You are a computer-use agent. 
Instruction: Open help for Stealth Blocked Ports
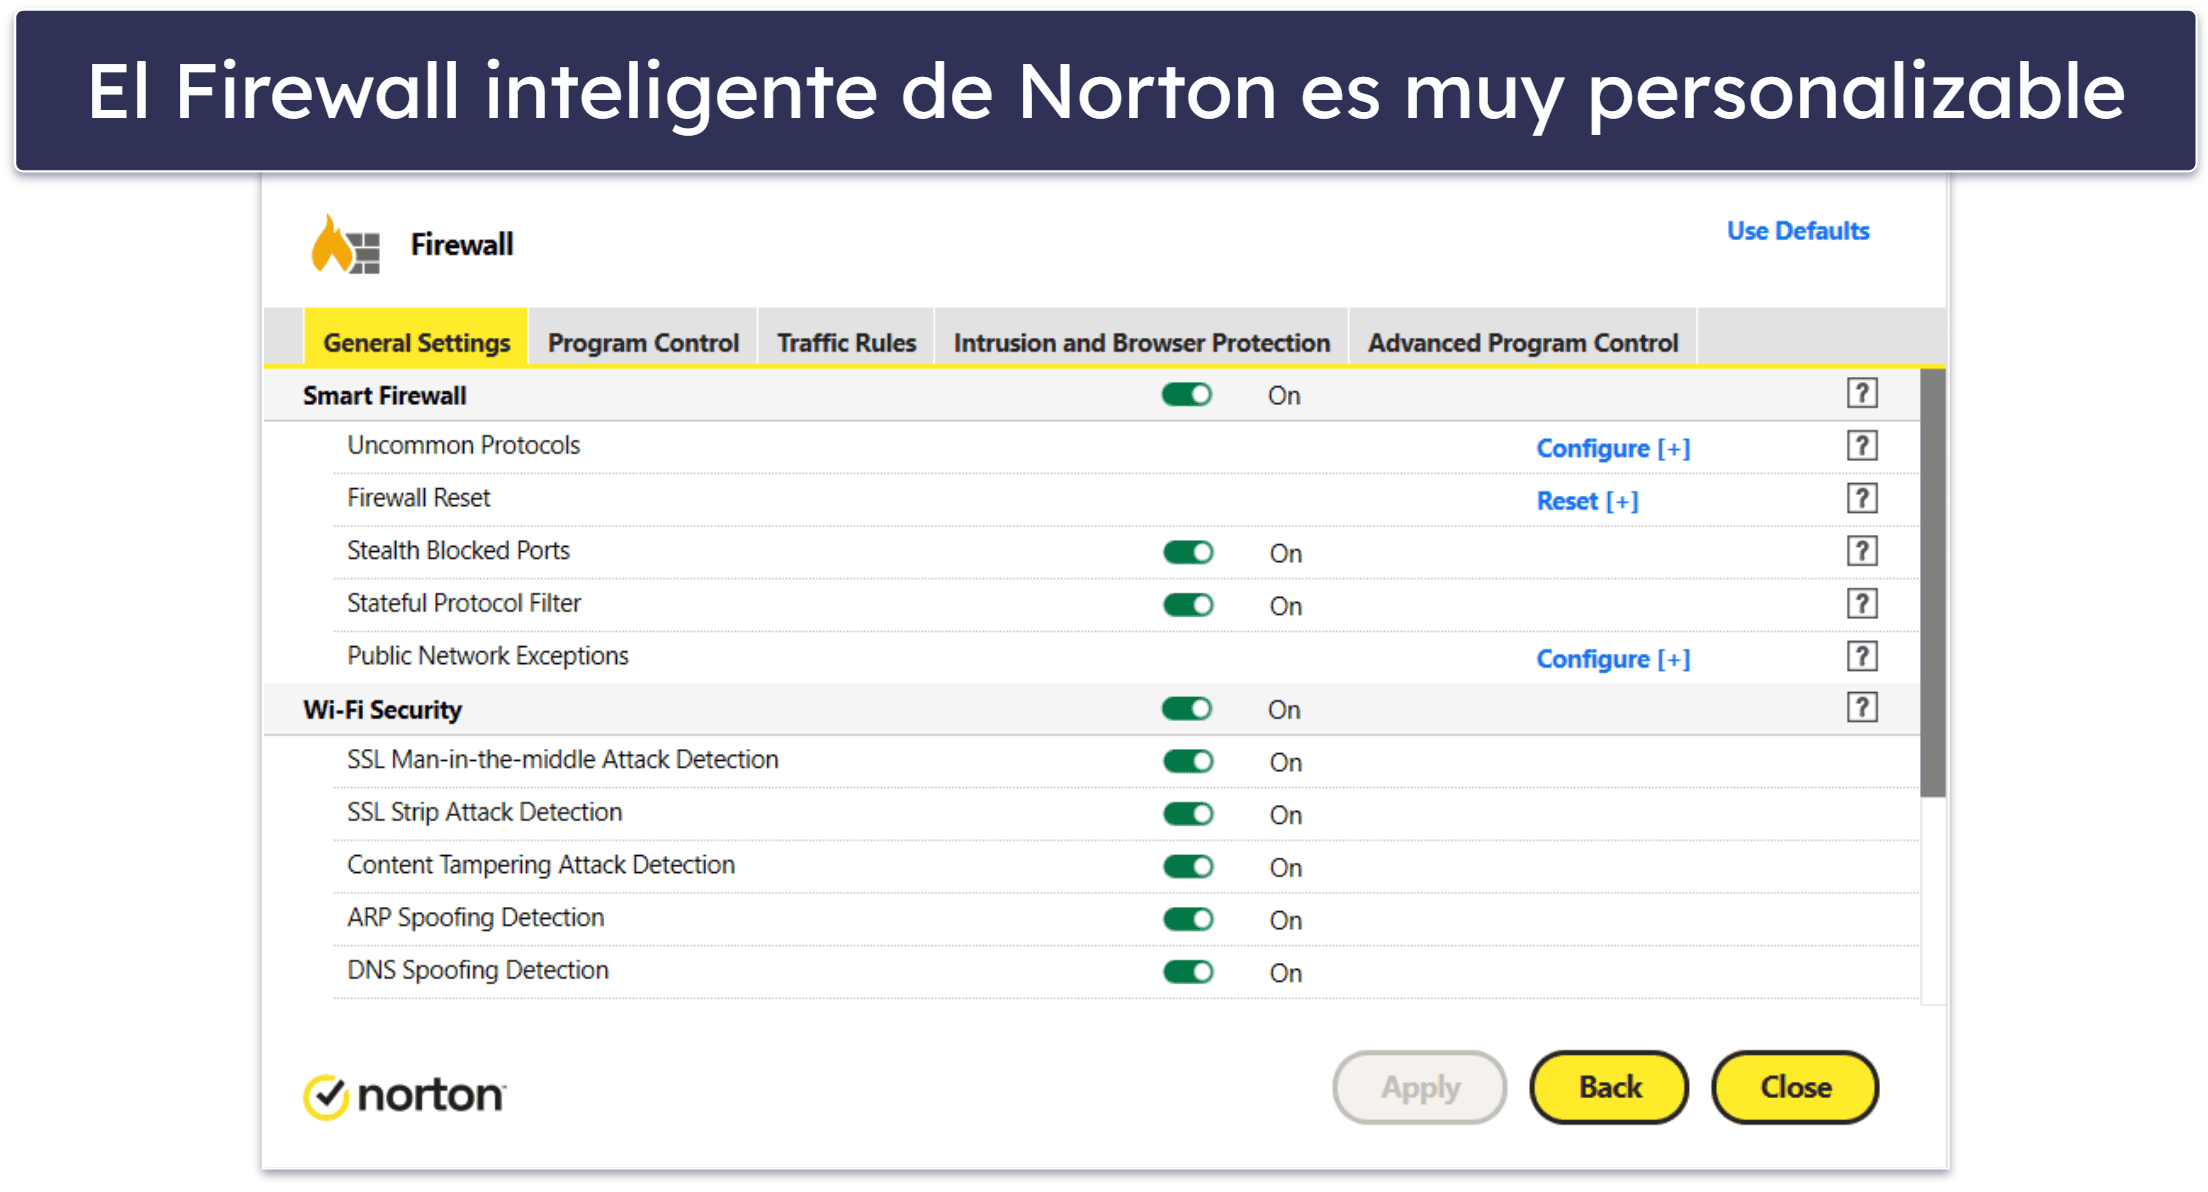pyautogui.click(x=1861, y=551)
